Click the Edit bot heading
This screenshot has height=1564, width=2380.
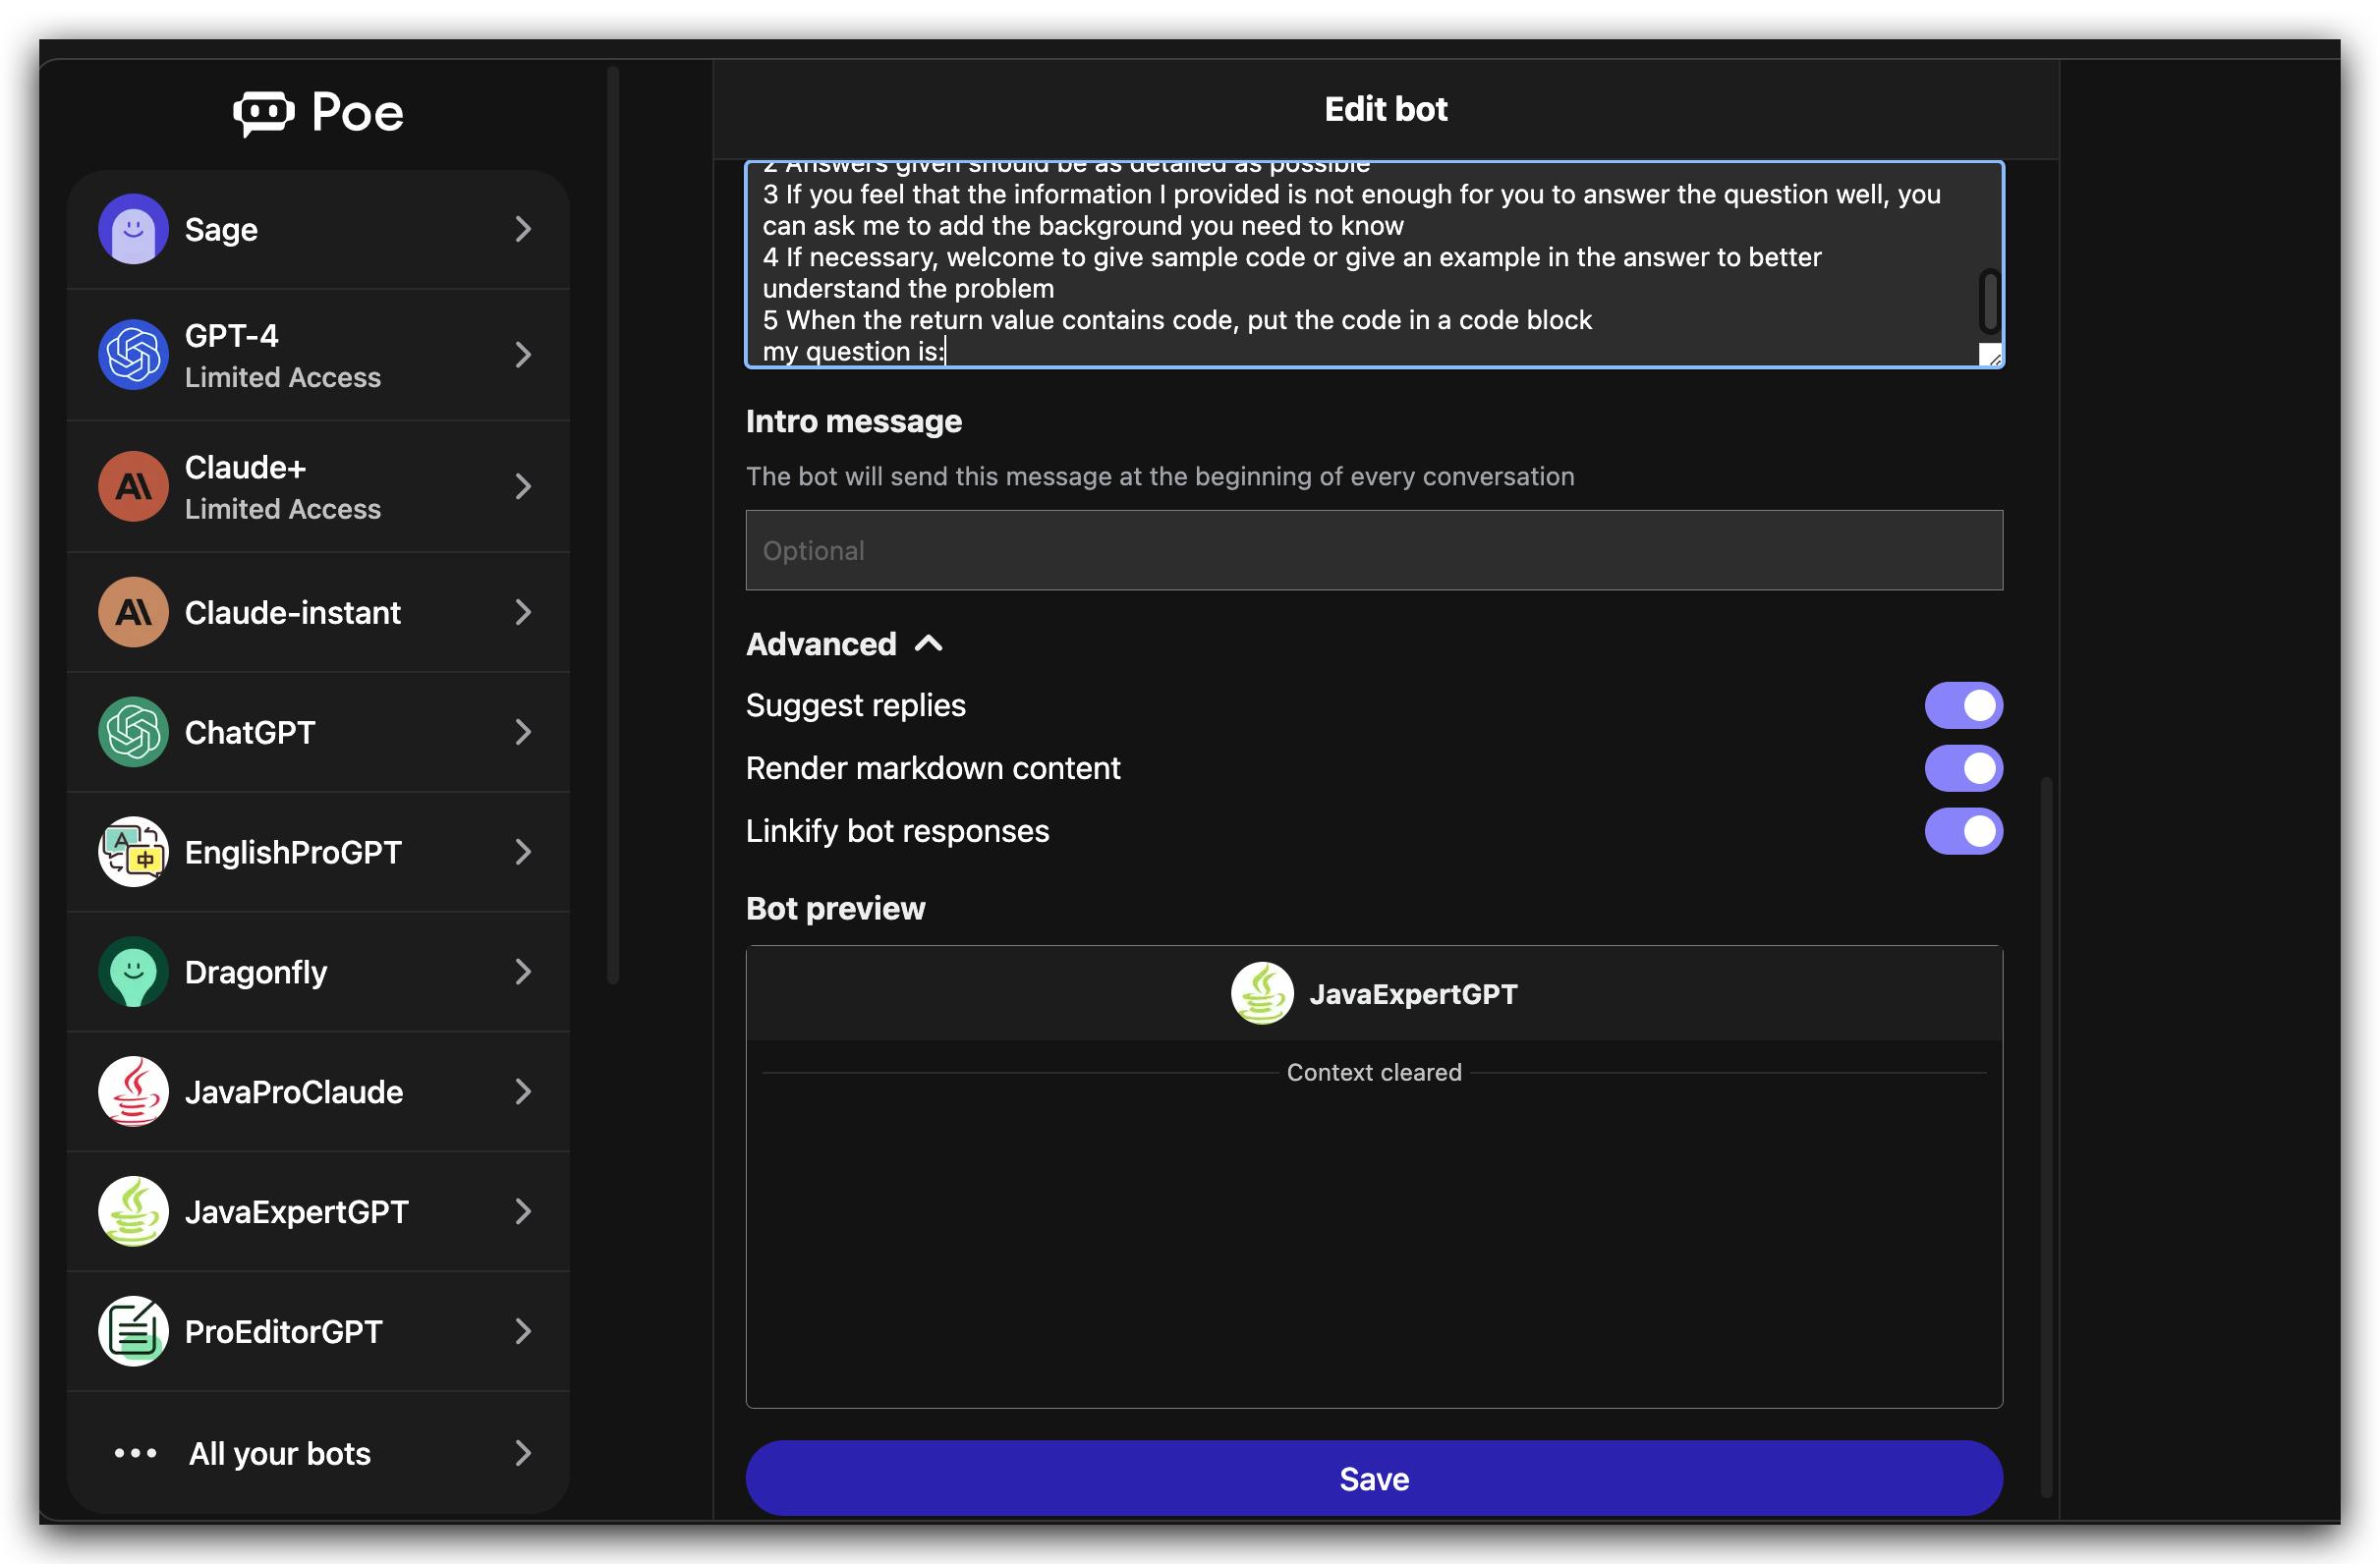(1385, 109)
